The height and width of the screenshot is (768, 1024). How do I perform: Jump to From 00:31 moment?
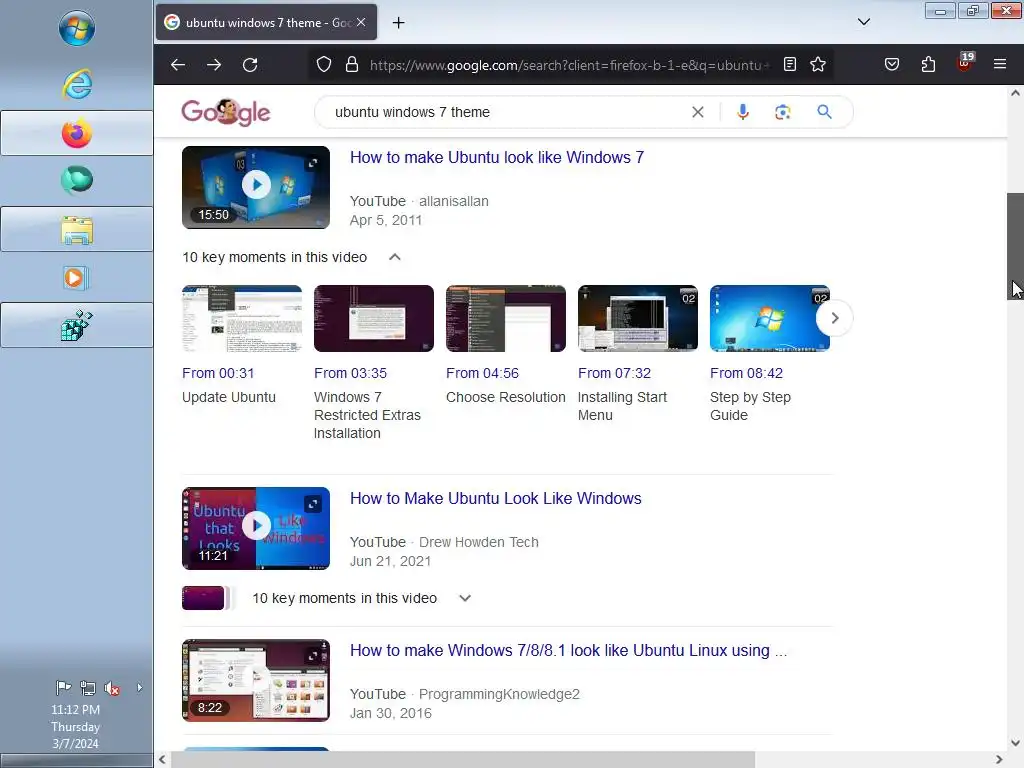coord(218,373)
